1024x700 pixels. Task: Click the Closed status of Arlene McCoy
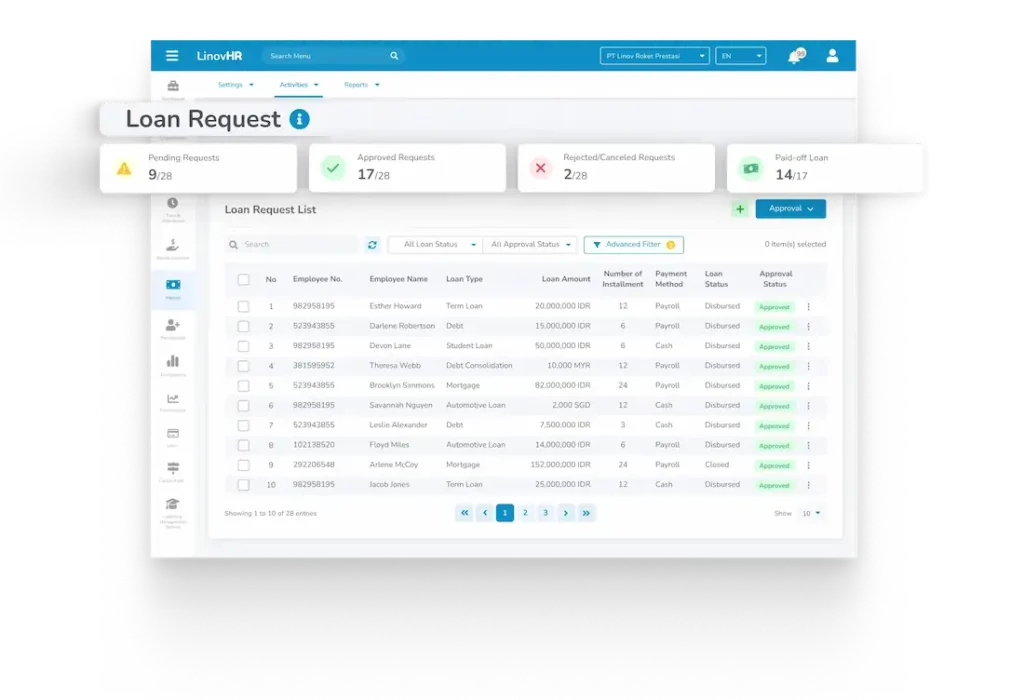click(x=716, y=465)
